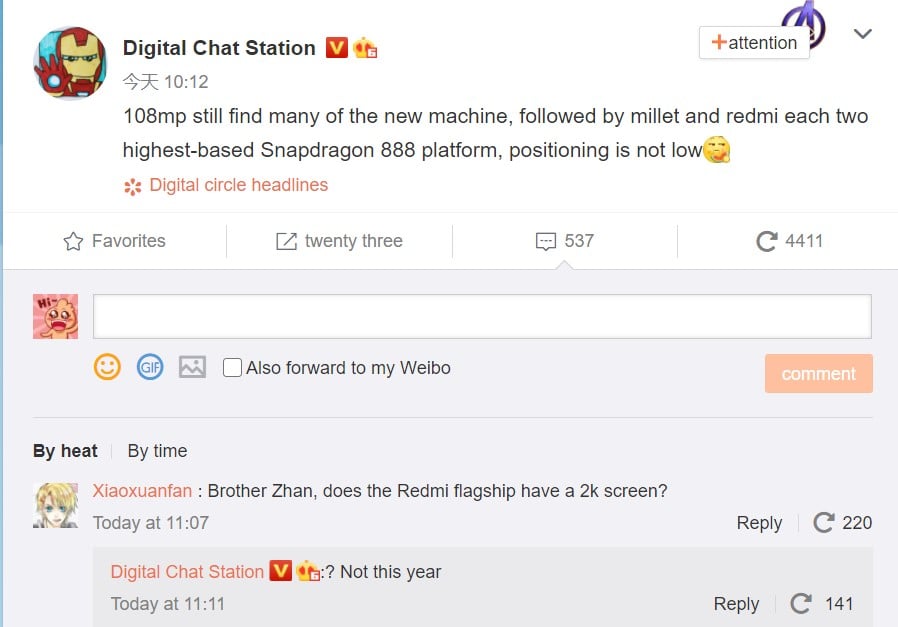Viewport: 898px width, 627px height.
Task: Follow with the +attention button
Action: 754,42
